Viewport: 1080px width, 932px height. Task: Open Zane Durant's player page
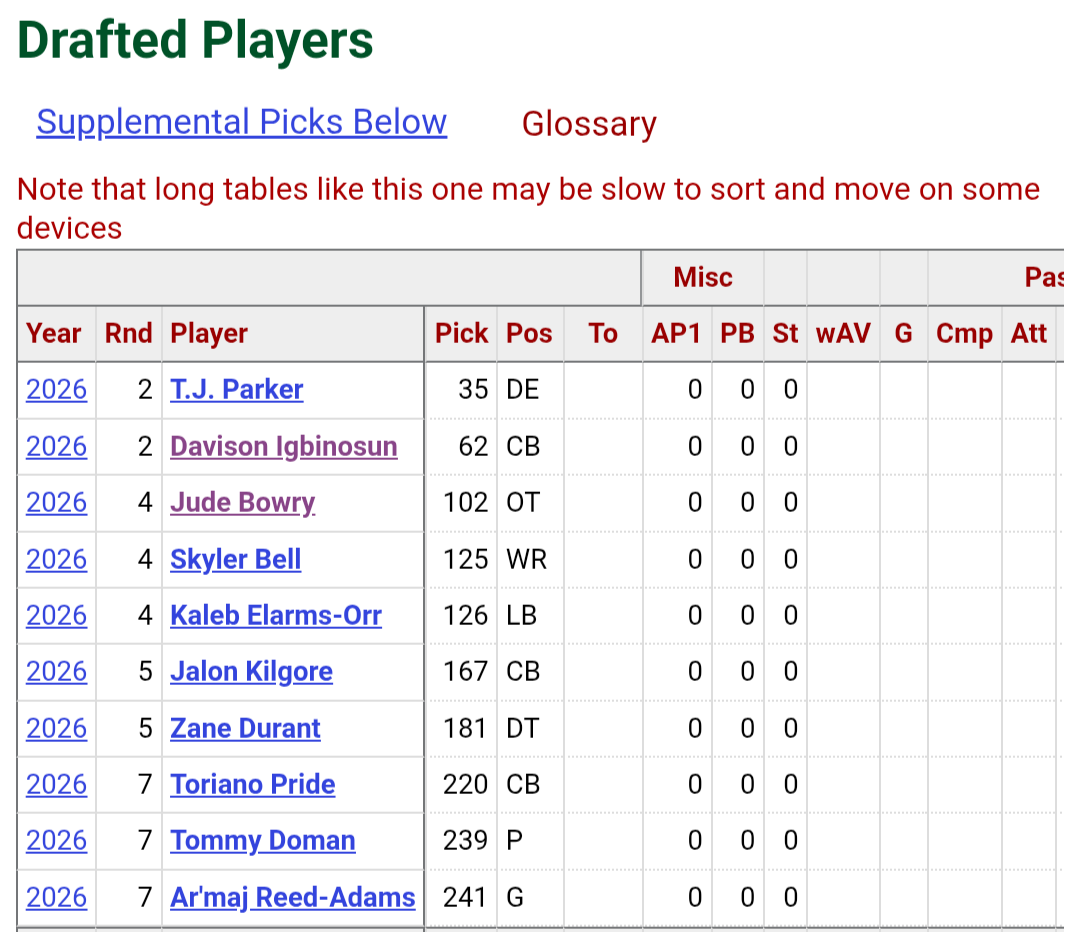tap(245, 729)
